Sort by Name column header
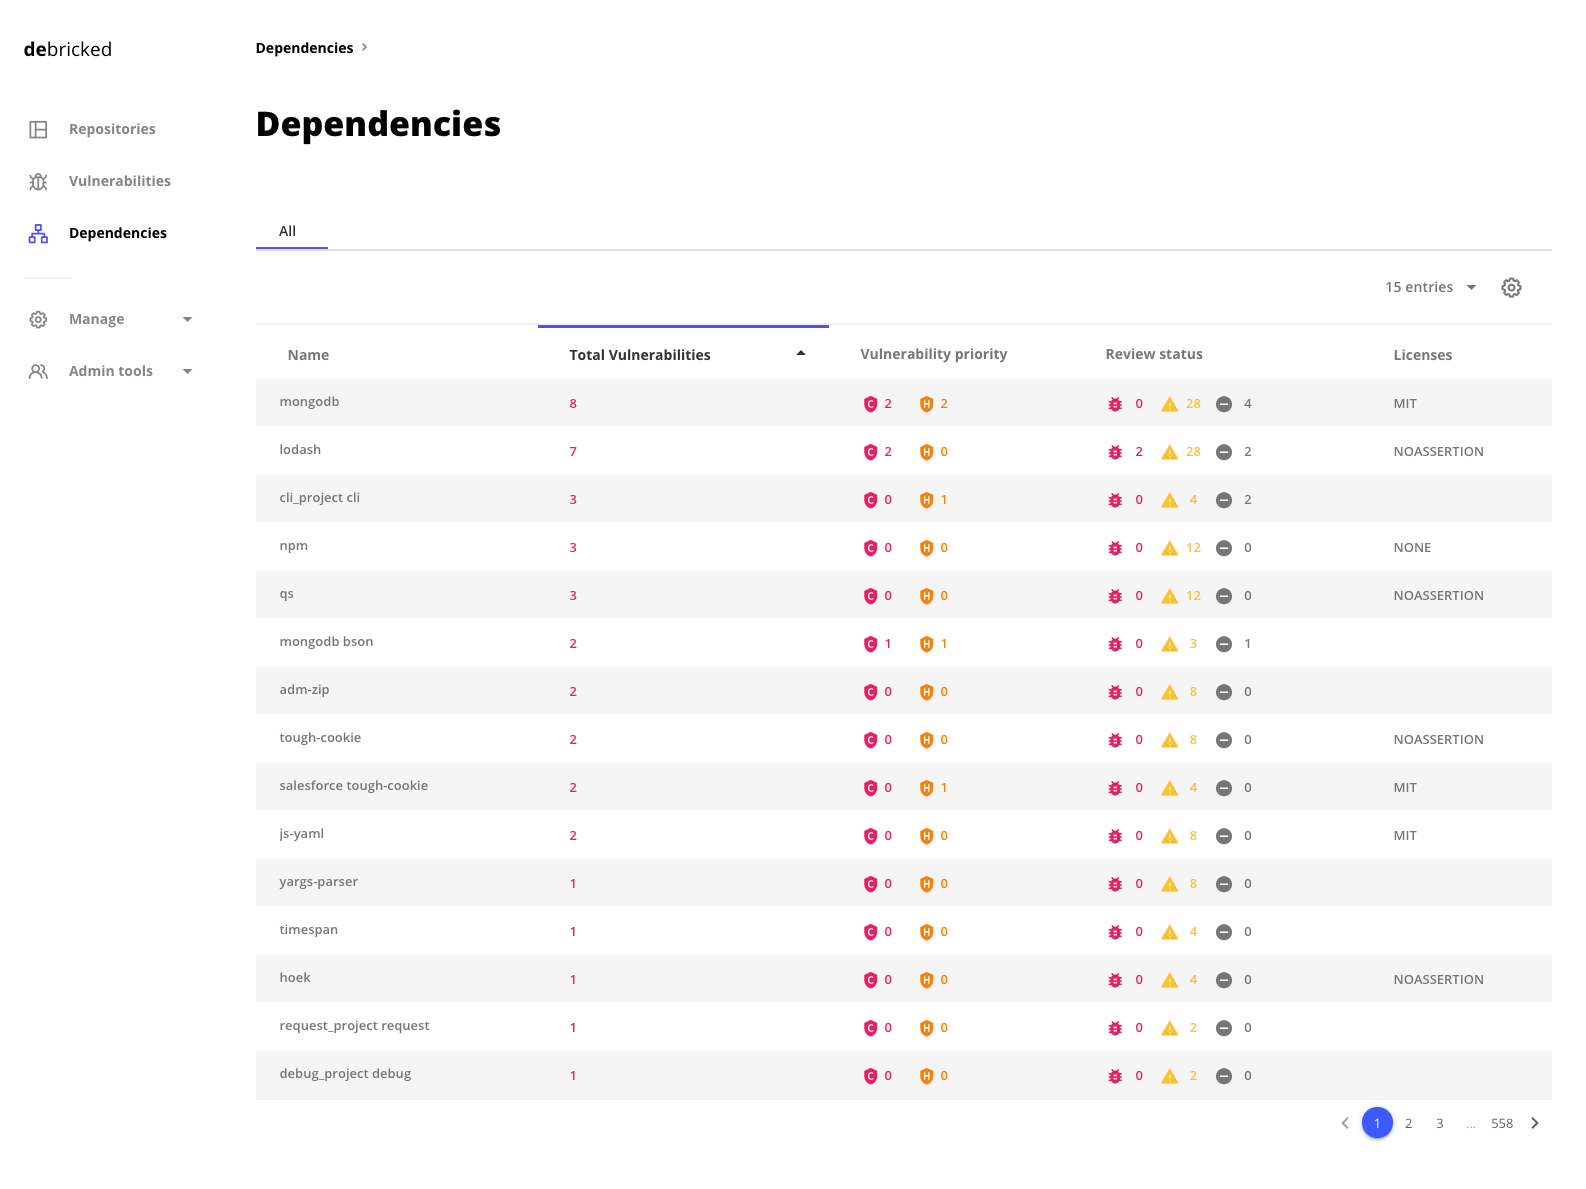The height and width of the screenshot is (1189, 1586). 308,355
